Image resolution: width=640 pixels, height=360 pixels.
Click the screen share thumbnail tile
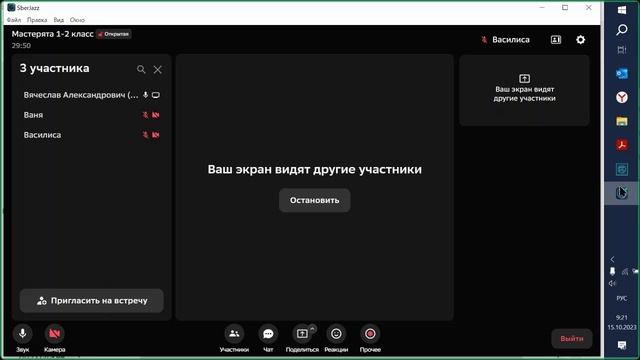524,90
